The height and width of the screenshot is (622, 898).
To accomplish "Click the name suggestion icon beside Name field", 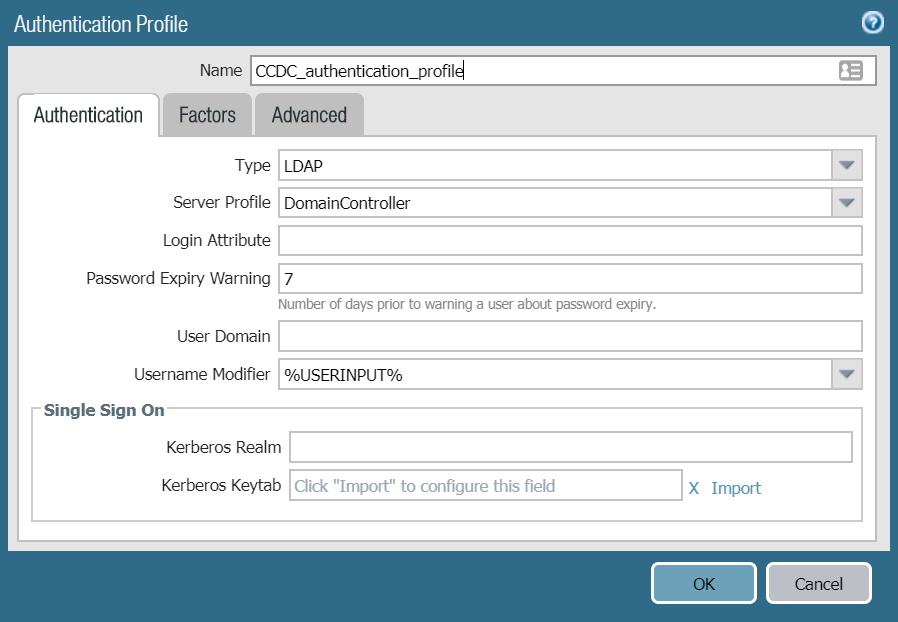I will pyautogui.click(x=849, y=70).
